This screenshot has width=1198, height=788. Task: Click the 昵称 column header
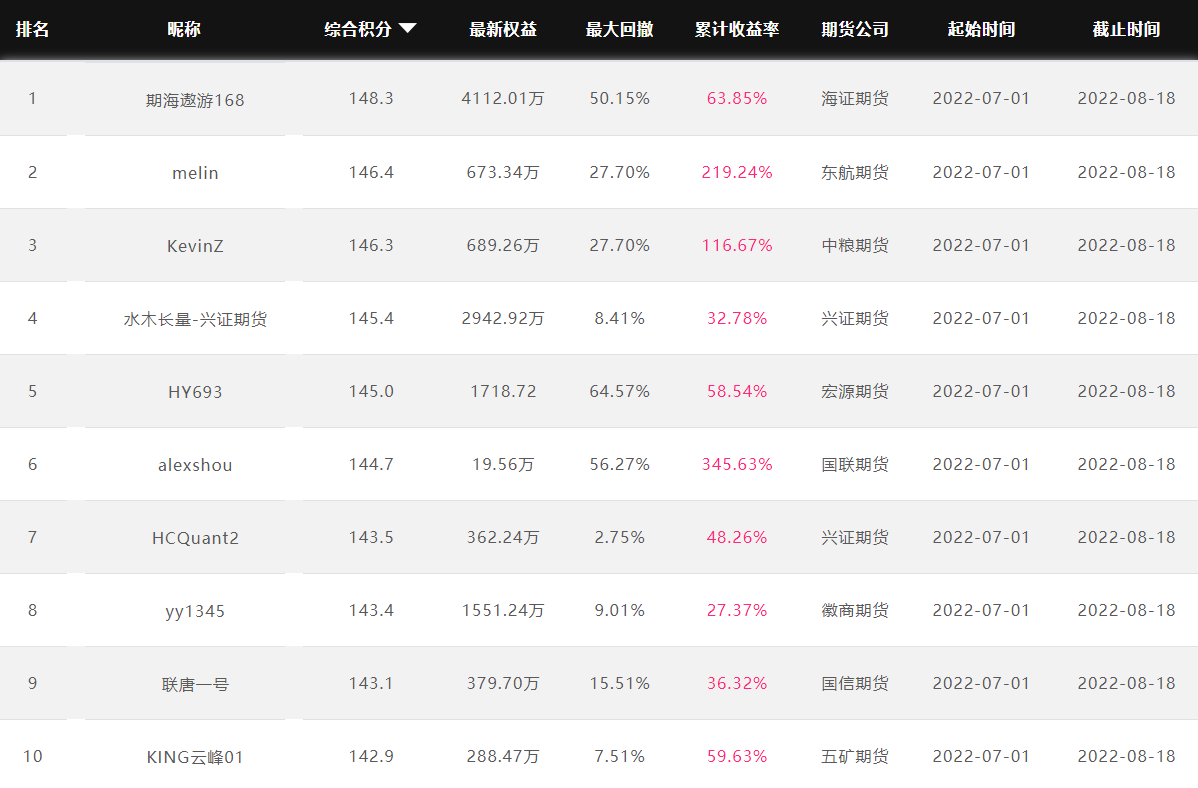(184, 29)
